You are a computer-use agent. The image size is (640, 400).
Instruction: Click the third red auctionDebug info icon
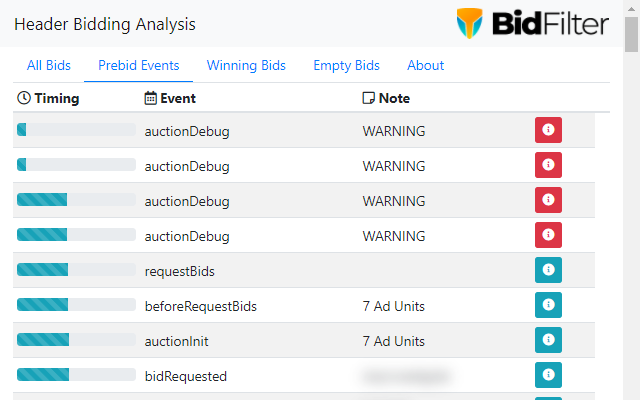click(548, 200)
